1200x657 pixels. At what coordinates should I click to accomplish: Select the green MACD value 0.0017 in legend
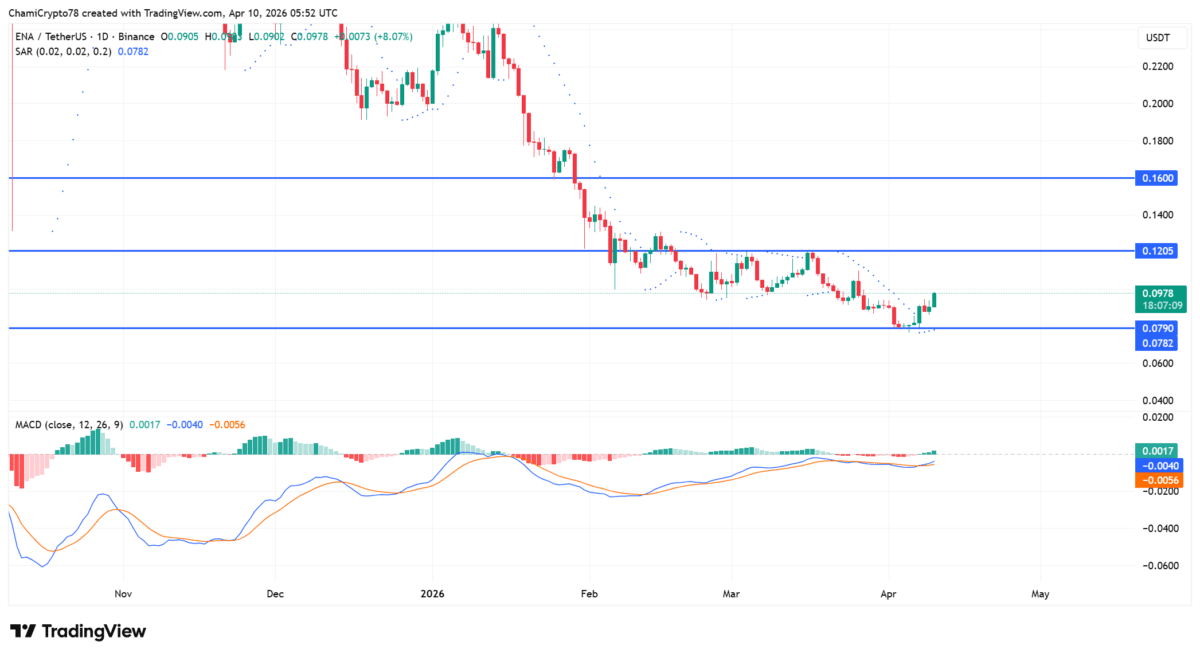point(143,423)
